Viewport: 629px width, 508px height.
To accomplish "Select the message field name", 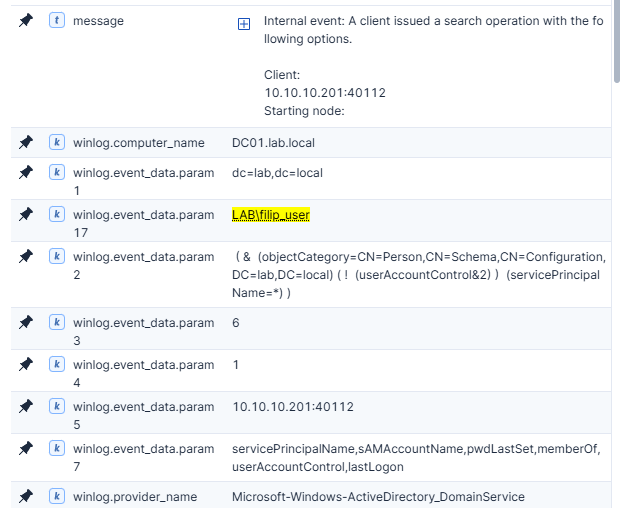I will point(98,21).
